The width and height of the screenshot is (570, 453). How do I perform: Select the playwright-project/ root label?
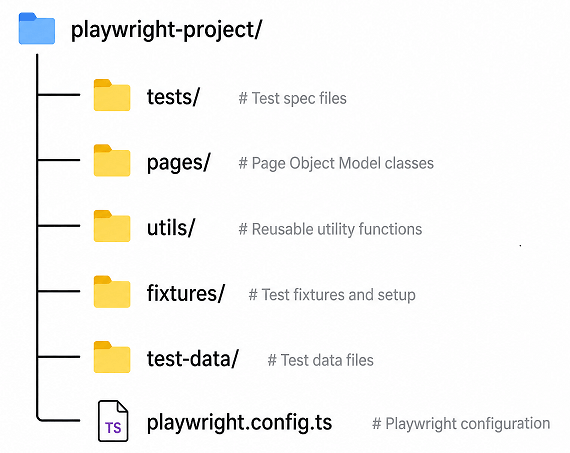[166, 30]
